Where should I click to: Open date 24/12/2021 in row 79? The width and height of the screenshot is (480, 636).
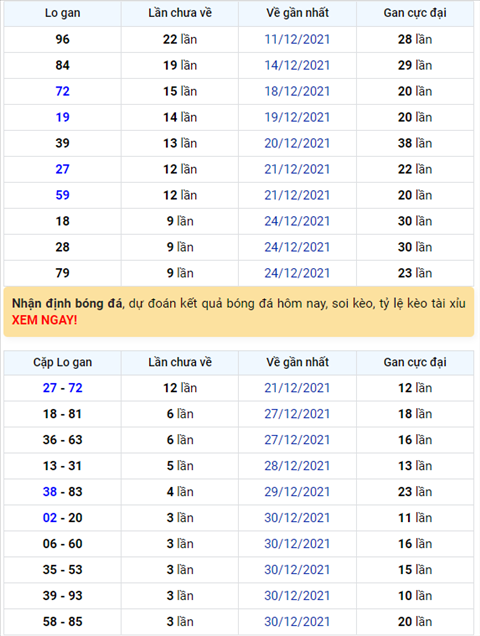point(297,273)
